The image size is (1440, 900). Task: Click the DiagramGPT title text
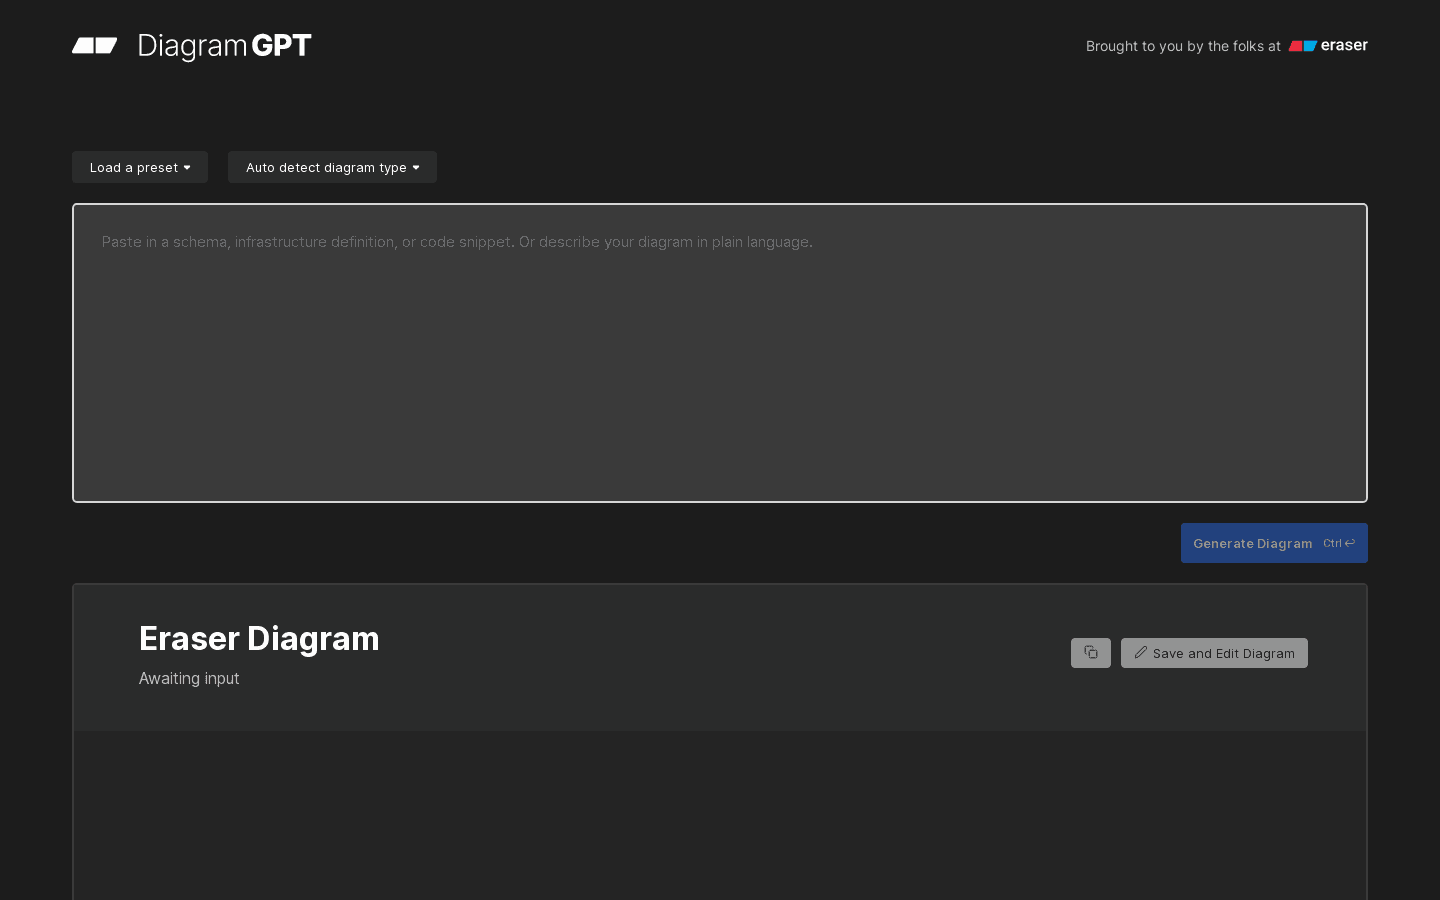tap(225, 46)
